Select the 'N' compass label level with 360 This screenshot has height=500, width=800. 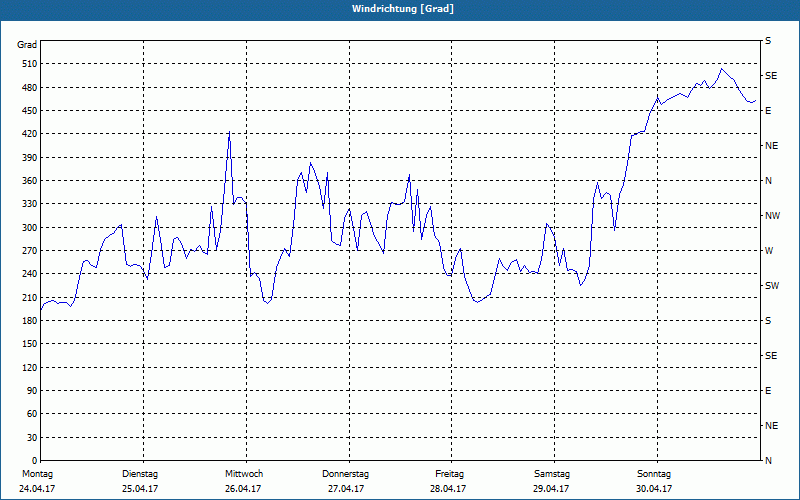point(768,181)
